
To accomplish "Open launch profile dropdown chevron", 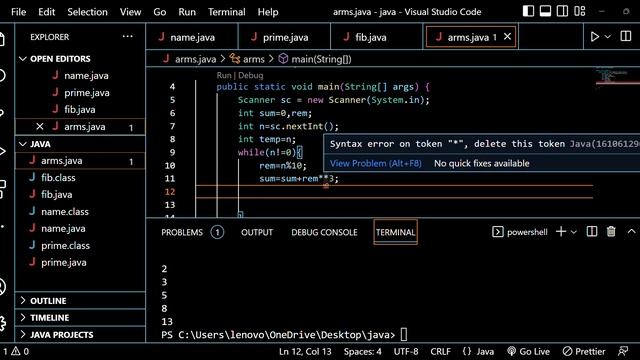I will point(573,232).
